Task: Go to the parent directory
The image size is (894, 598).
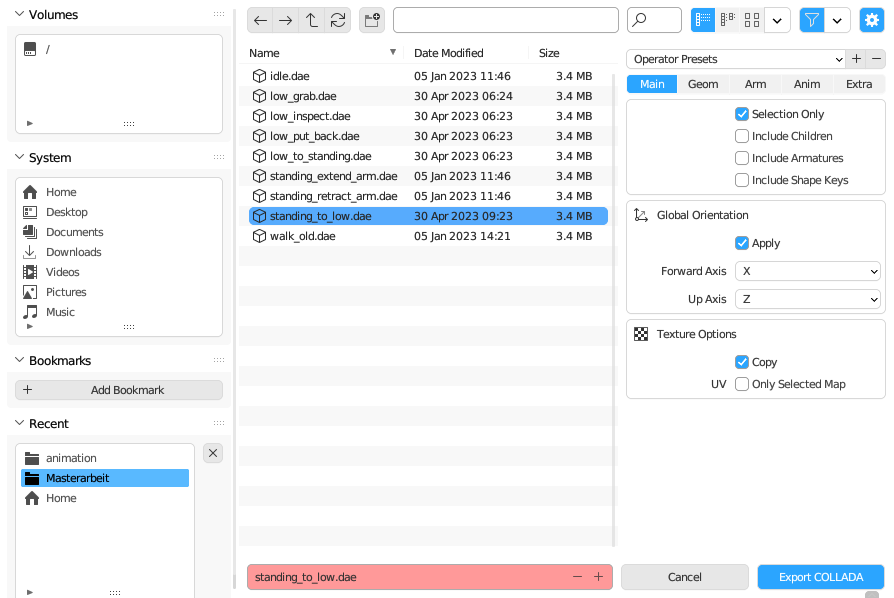Action: pyautogui.click(x=312, y=20)
